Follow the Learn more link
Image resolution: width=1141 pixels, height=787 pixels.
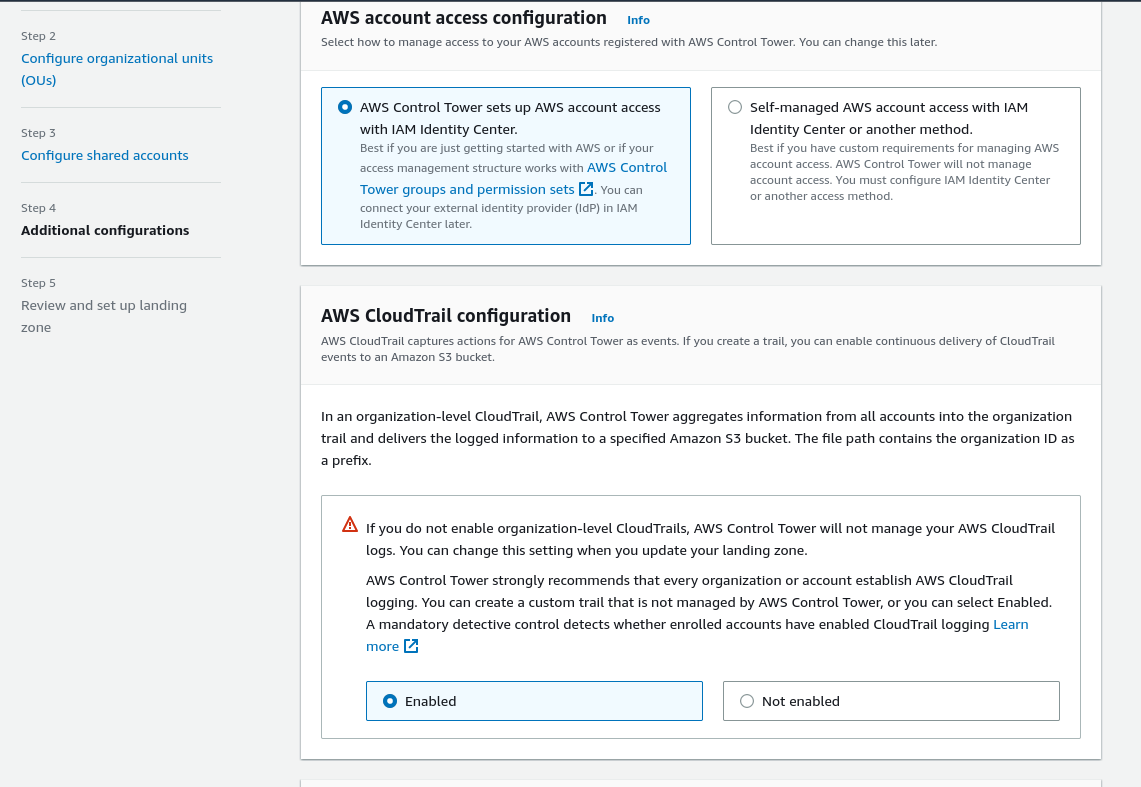(1010, 624)
